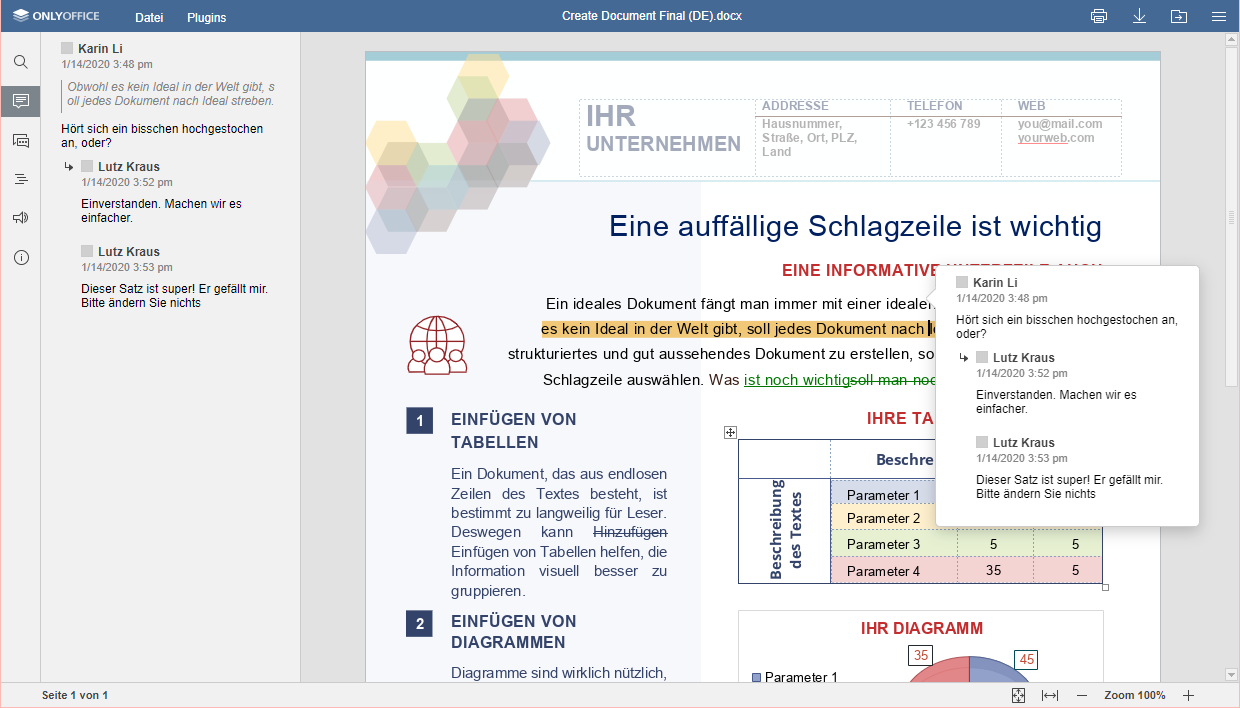This screenshot has height=708, width=1240.
Task: Click the IHR DIAGRAMM chart title
Action: [921, 628]
